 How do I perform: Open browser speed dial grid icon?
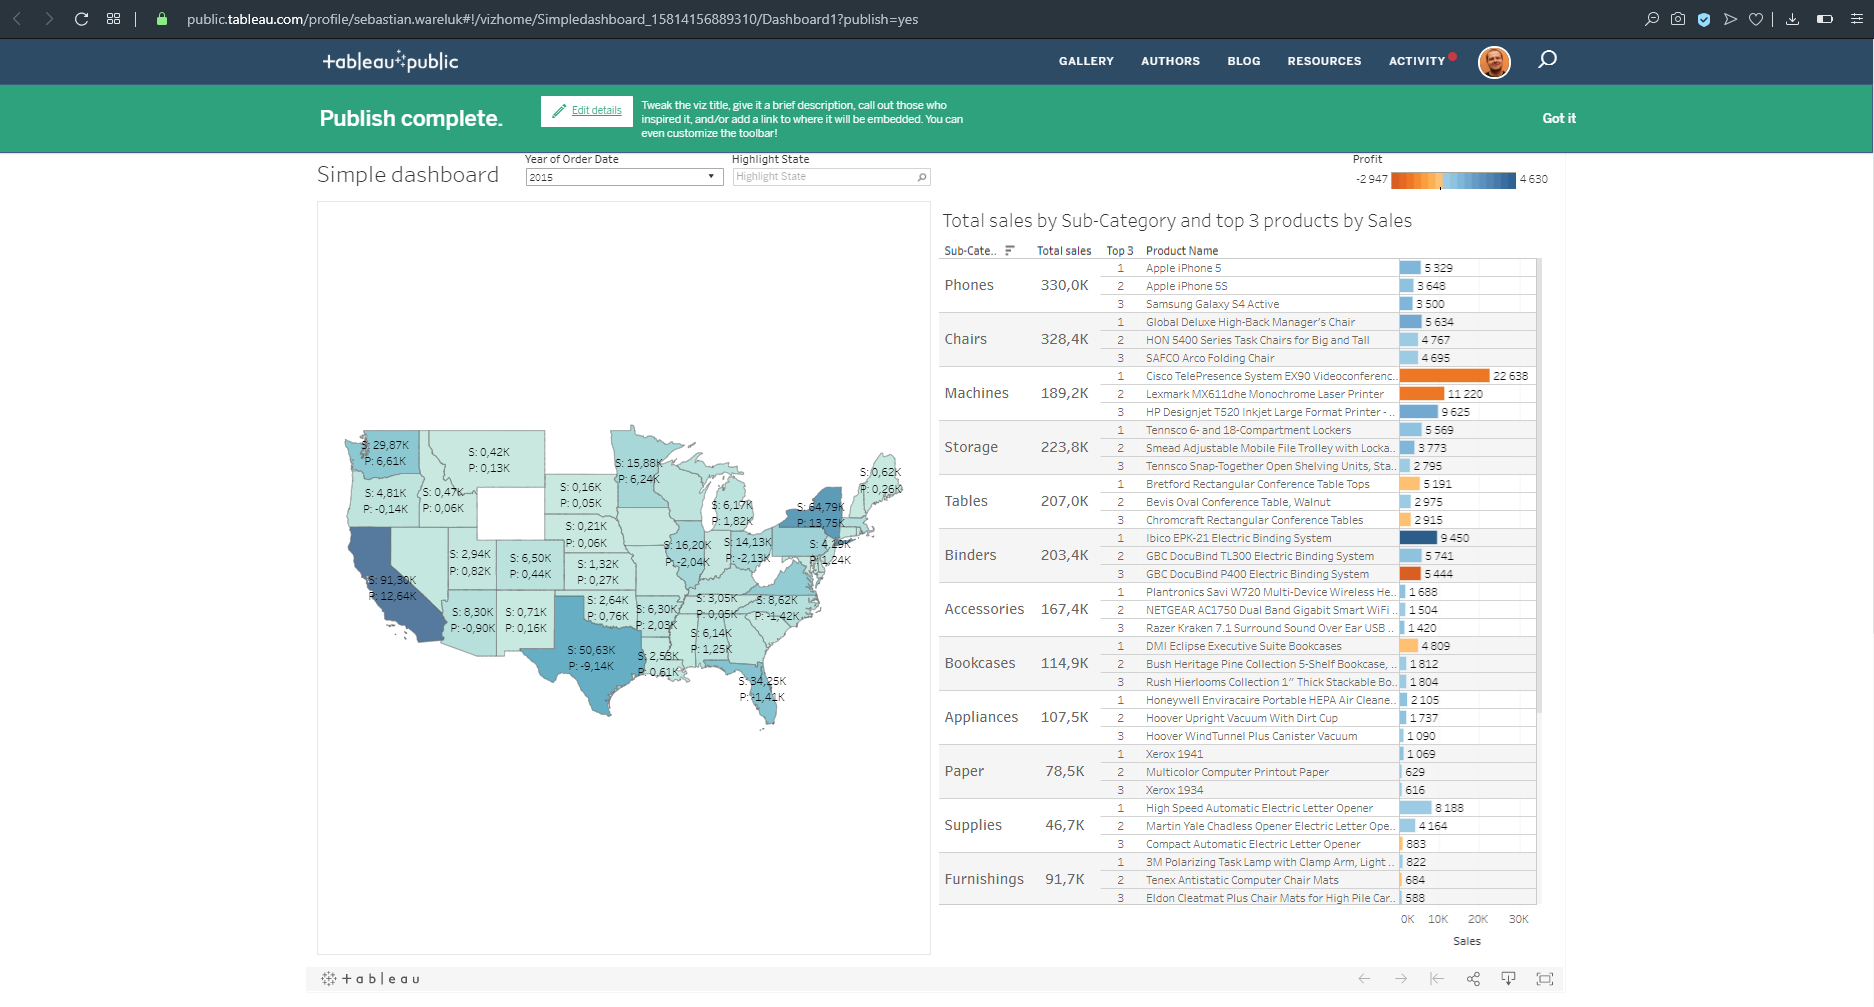[x=113, y=19]
